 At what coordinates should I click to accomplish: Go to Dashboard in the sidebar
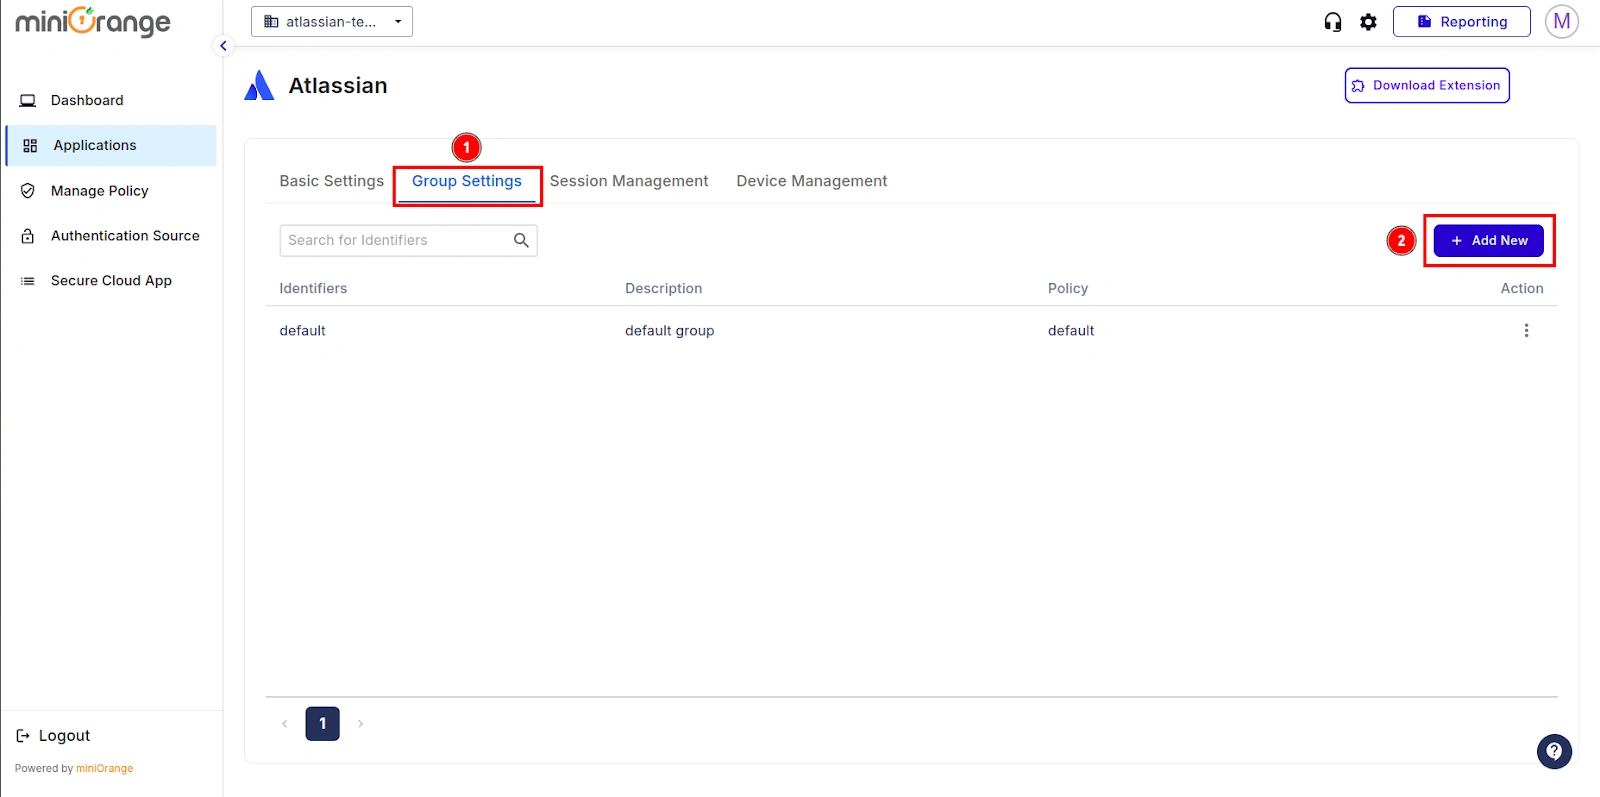87,100
